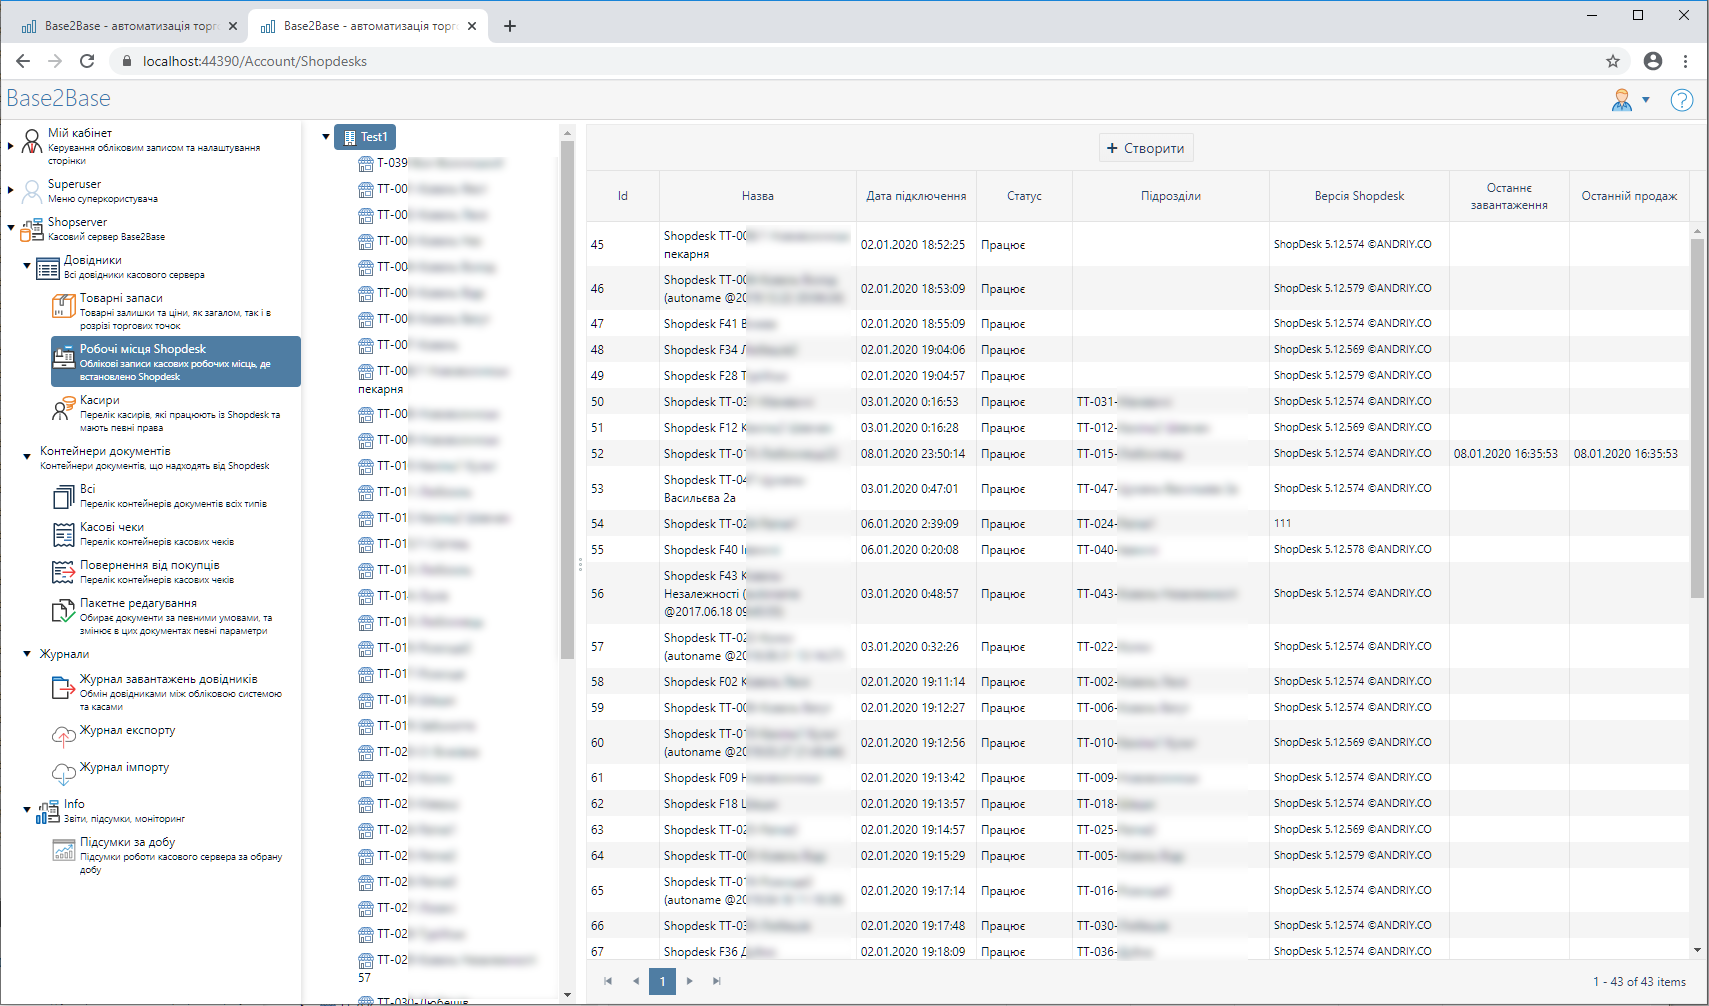The image size is (1709, 1006).
Task: Open the Superuser menu icon
Action: click(32, 189)
